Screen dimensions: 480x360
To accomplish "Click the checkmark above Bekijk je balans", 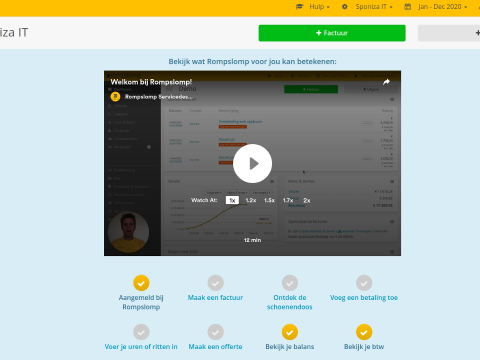I will point(290,332).
